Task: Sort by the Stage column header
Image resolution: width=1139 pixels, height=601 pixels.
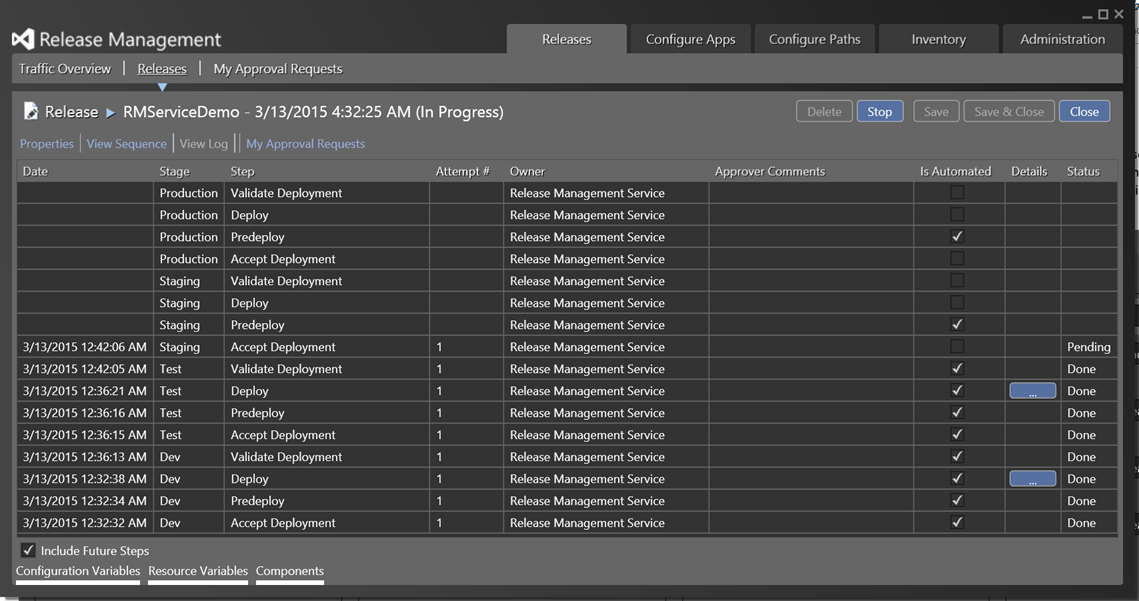Action: click(x=174, y=172)
